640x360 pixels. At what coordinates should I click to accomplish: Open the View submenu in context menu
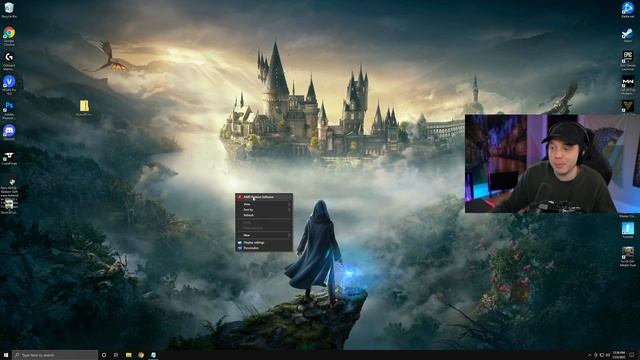point(264,204)
